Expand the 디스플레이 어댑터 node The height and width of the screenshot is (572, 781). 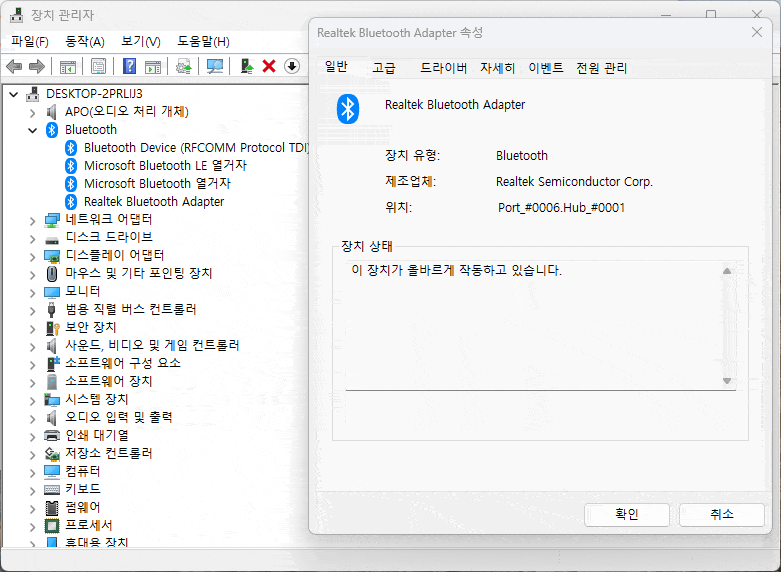point(33,257)
